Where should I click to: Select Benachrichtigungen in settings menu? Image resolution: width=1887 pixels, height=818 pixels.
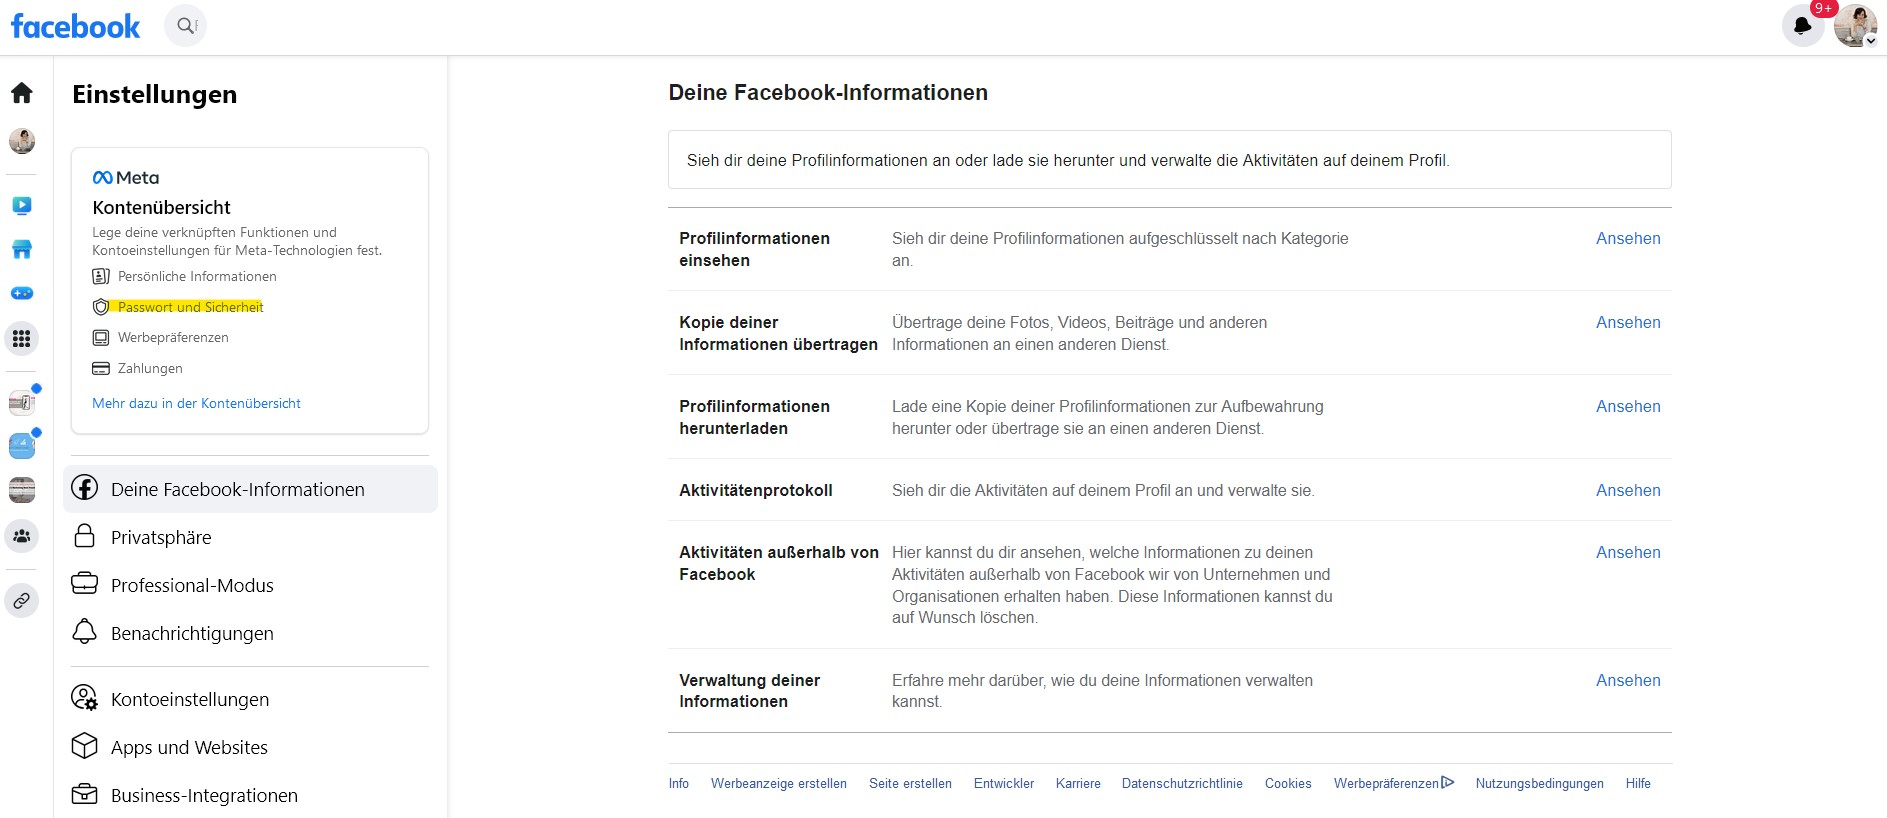(192, 633)
